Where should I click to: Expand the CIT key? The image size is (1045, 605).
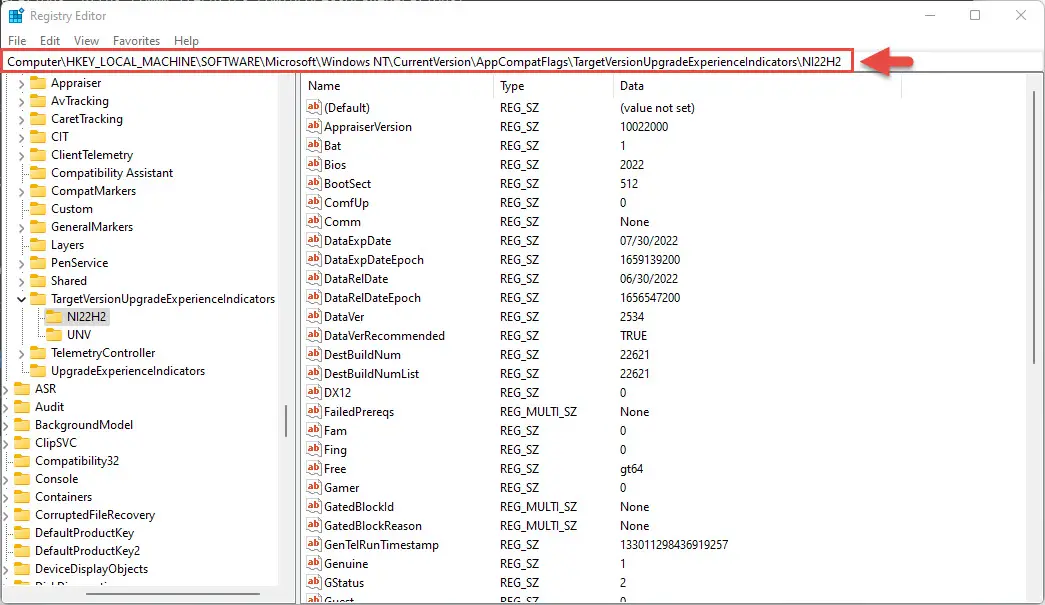(x=21, y=137)
